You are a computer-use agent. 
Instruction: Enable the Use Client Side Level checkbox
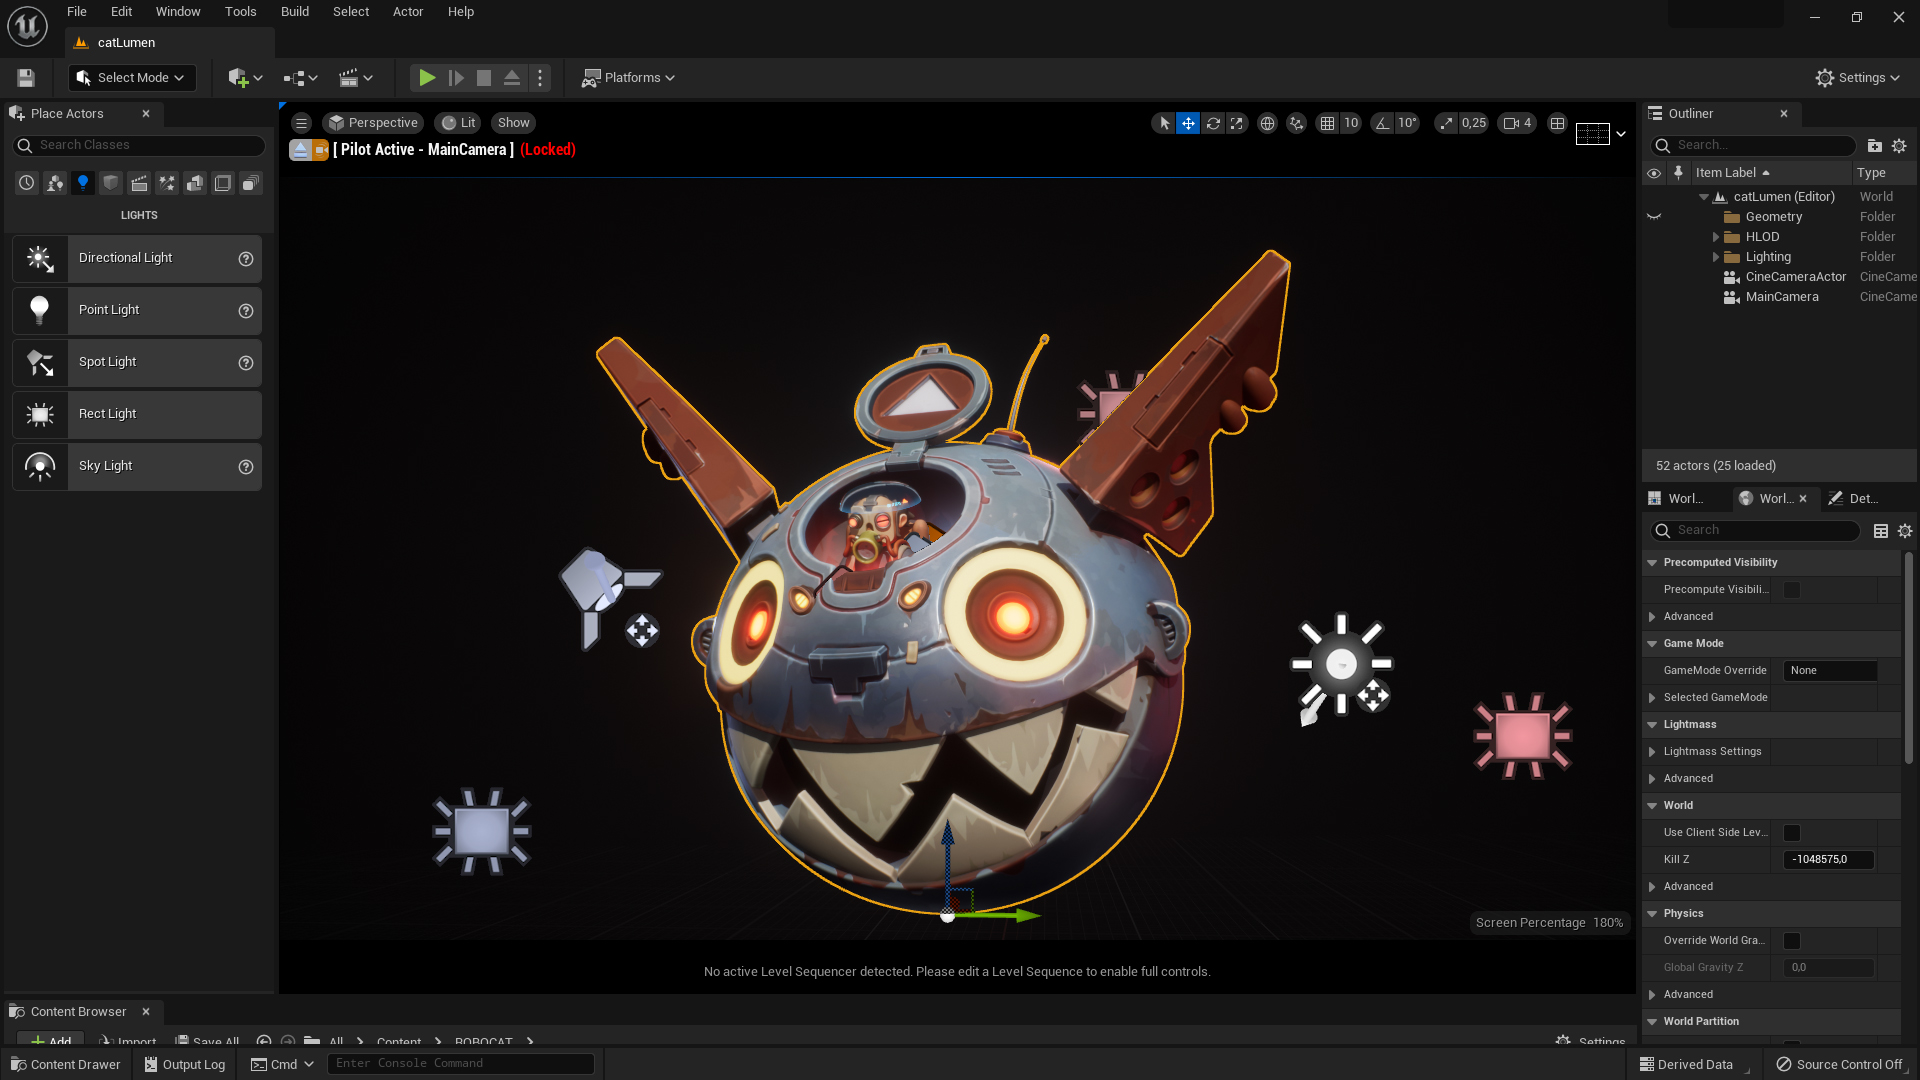click(1792, 832)
